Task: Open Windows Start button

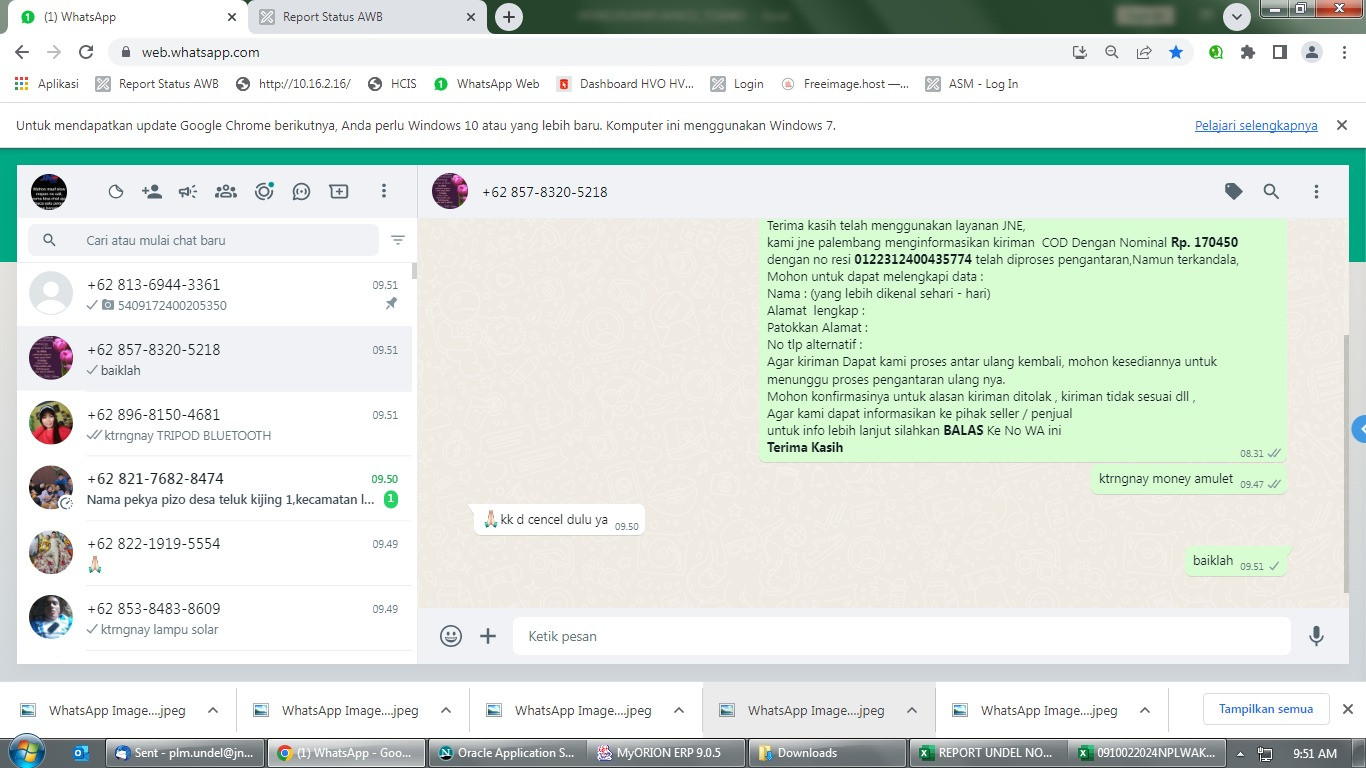Action: [x=26, y=752]
